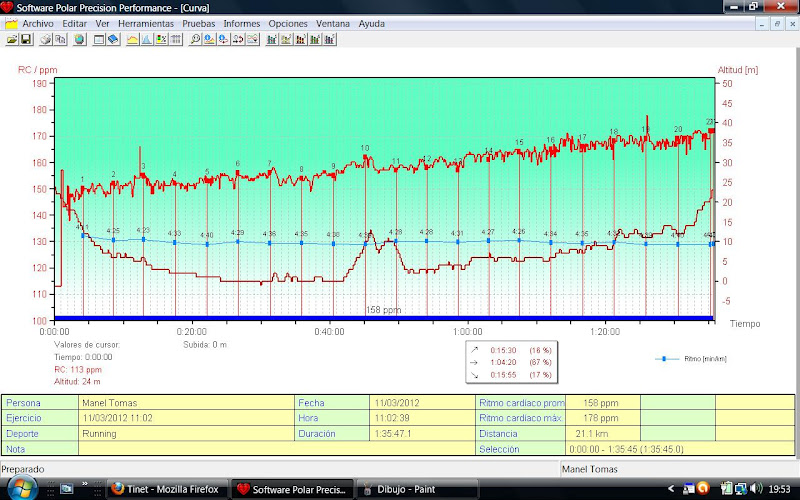Click the Software Polar Precis... taskbar button
This screenshot has width=800, height=500.
click(x=293, y=489)
